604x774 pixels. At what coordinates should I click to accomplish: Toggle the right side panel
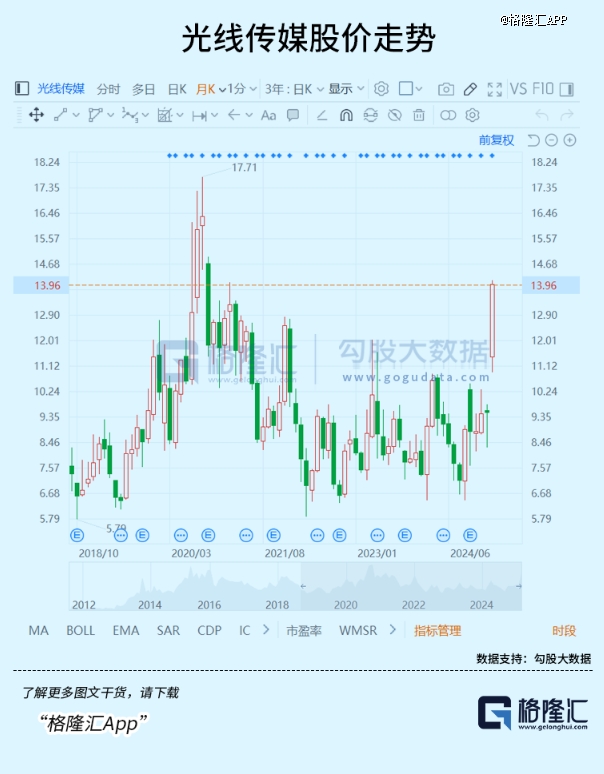point(567,89)
